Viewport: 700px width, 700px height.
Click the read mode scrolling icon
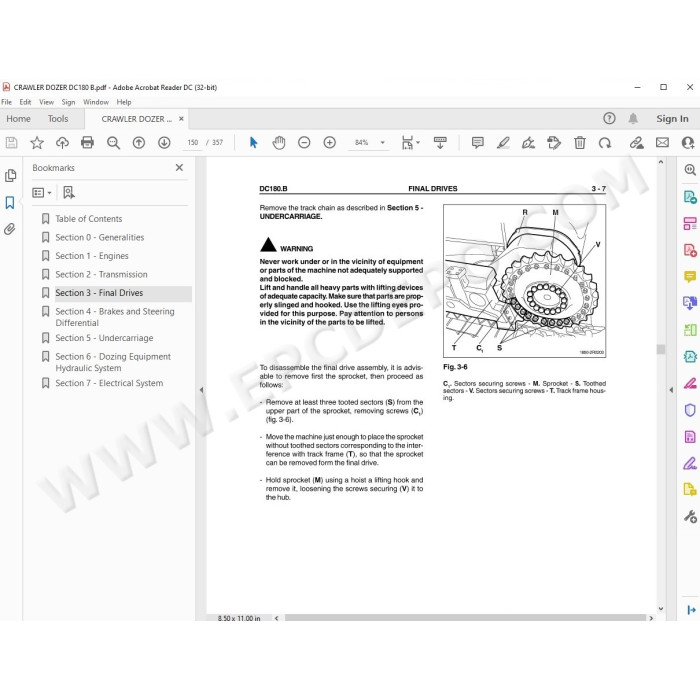[x=440, y=142]
